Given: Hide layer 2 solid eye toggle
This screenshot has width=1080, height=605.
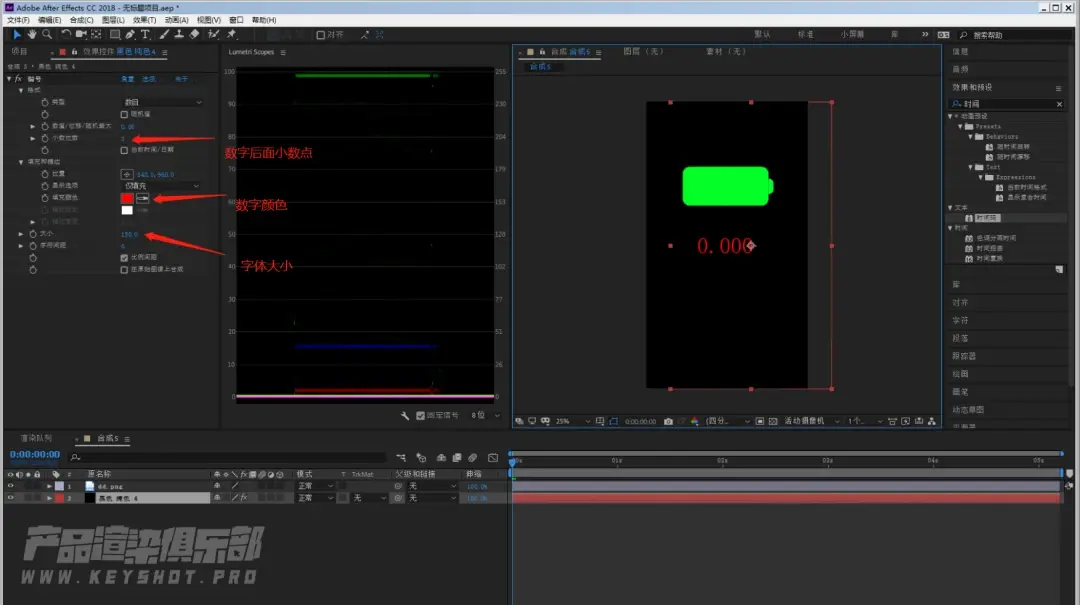Looking at the screenshot, I should pyautogui.click(x=10, y=498).
